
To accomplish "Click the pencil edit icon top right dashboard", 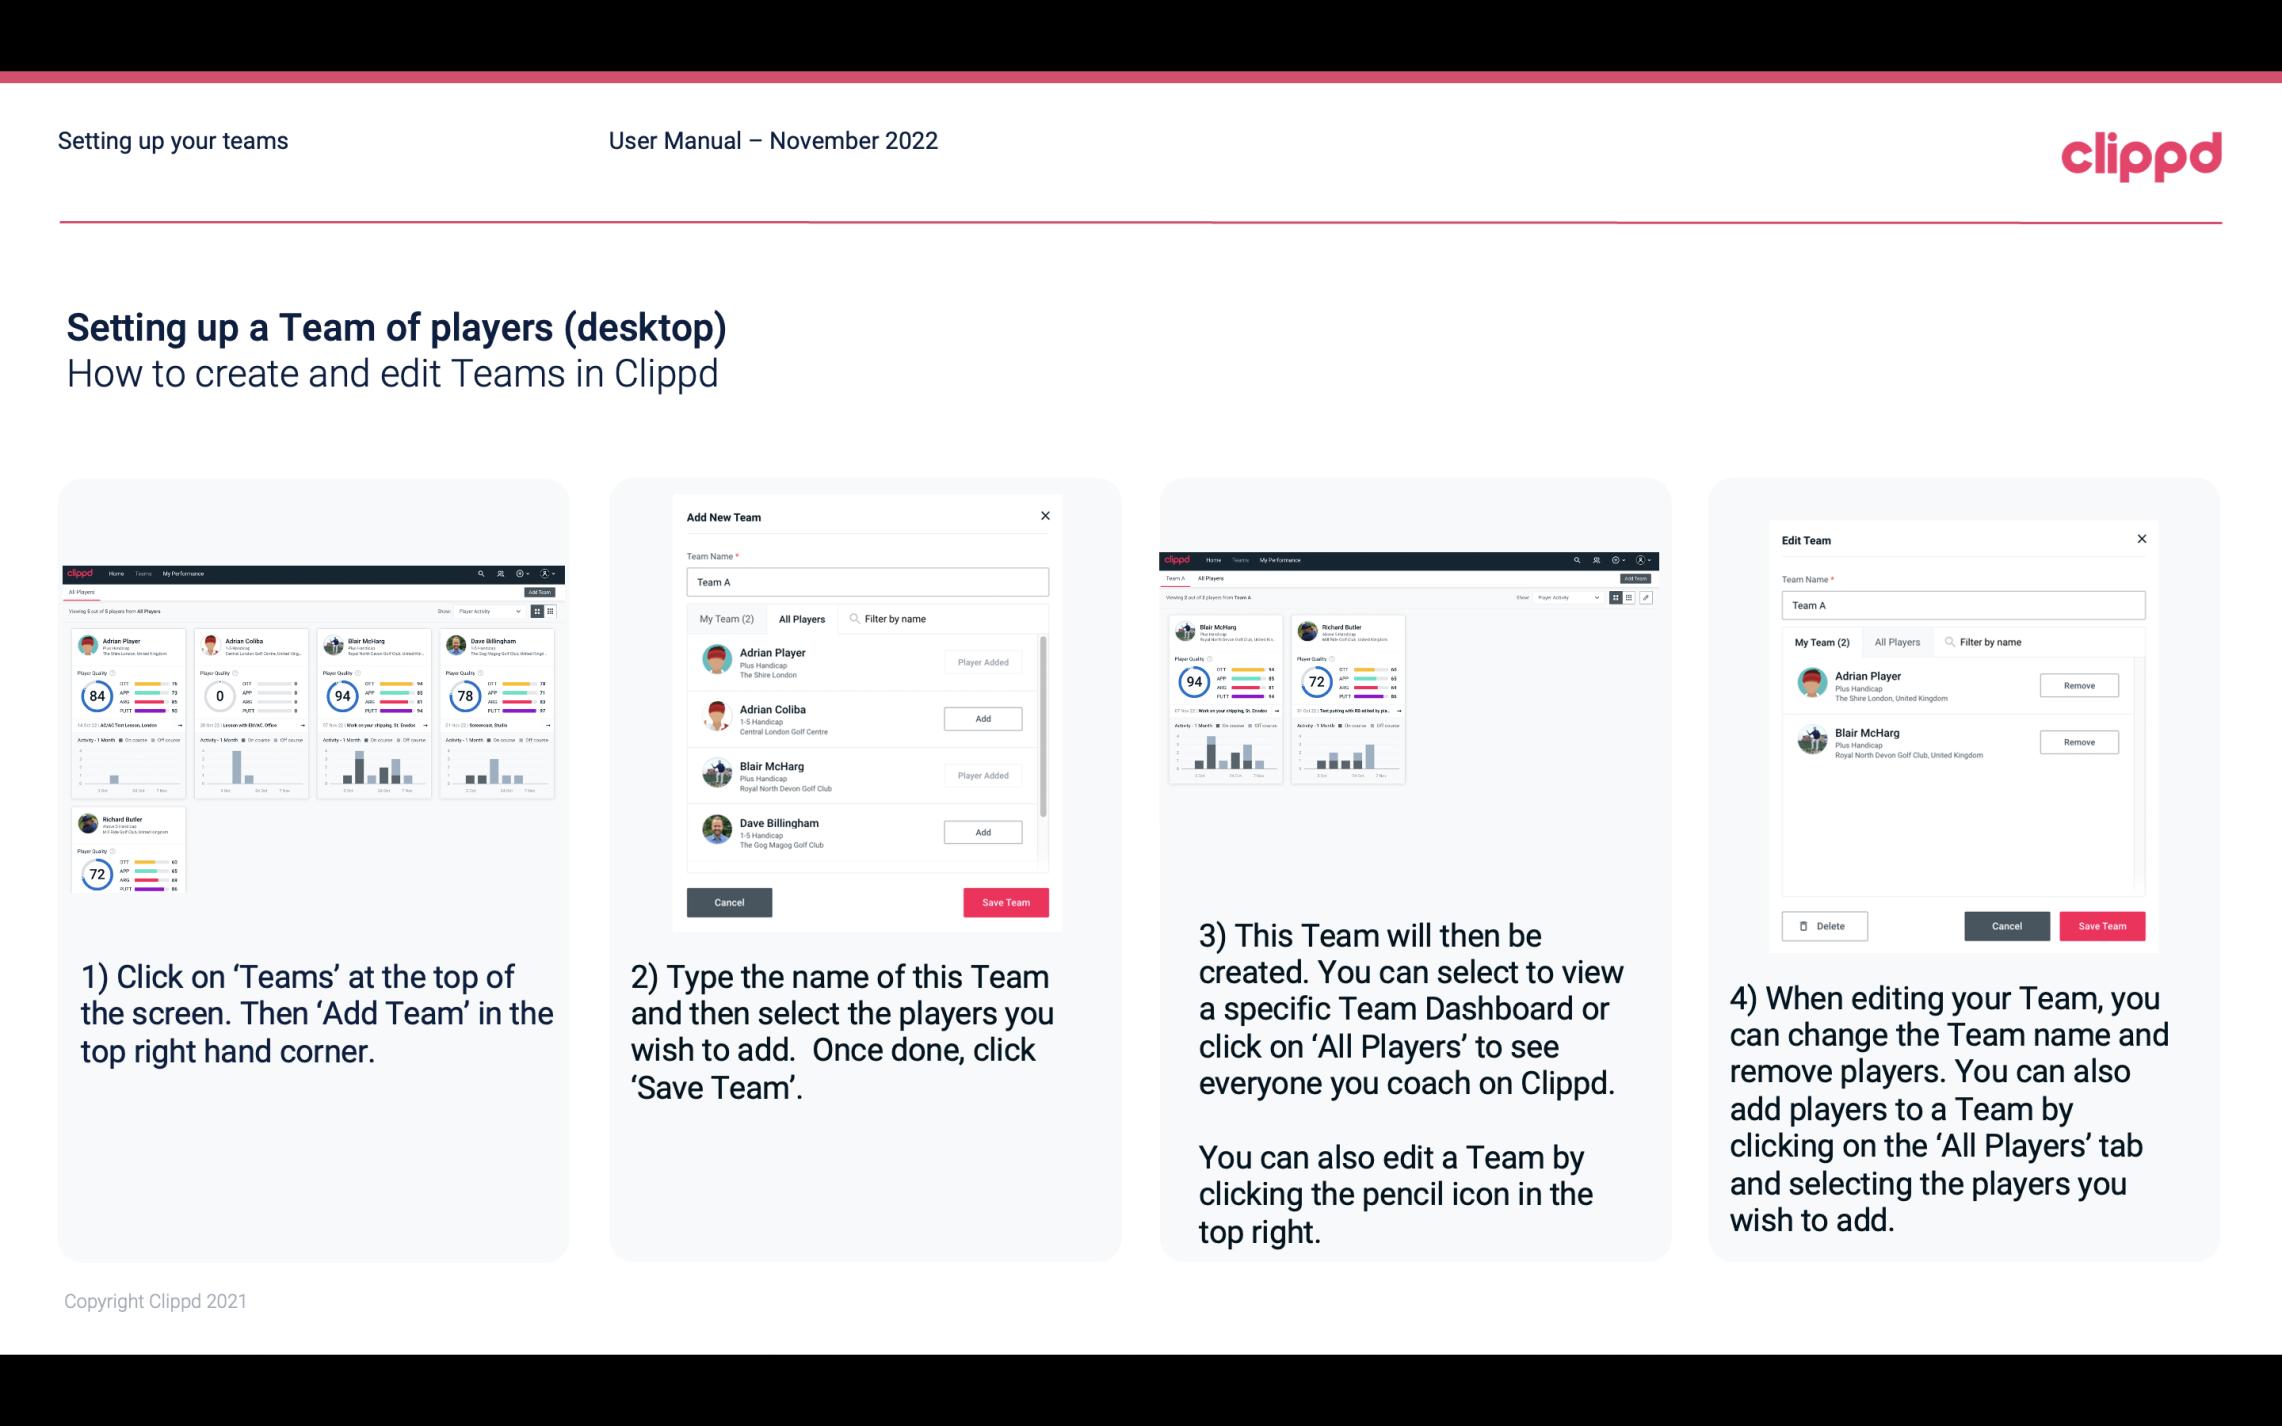I will (1646, 598).
